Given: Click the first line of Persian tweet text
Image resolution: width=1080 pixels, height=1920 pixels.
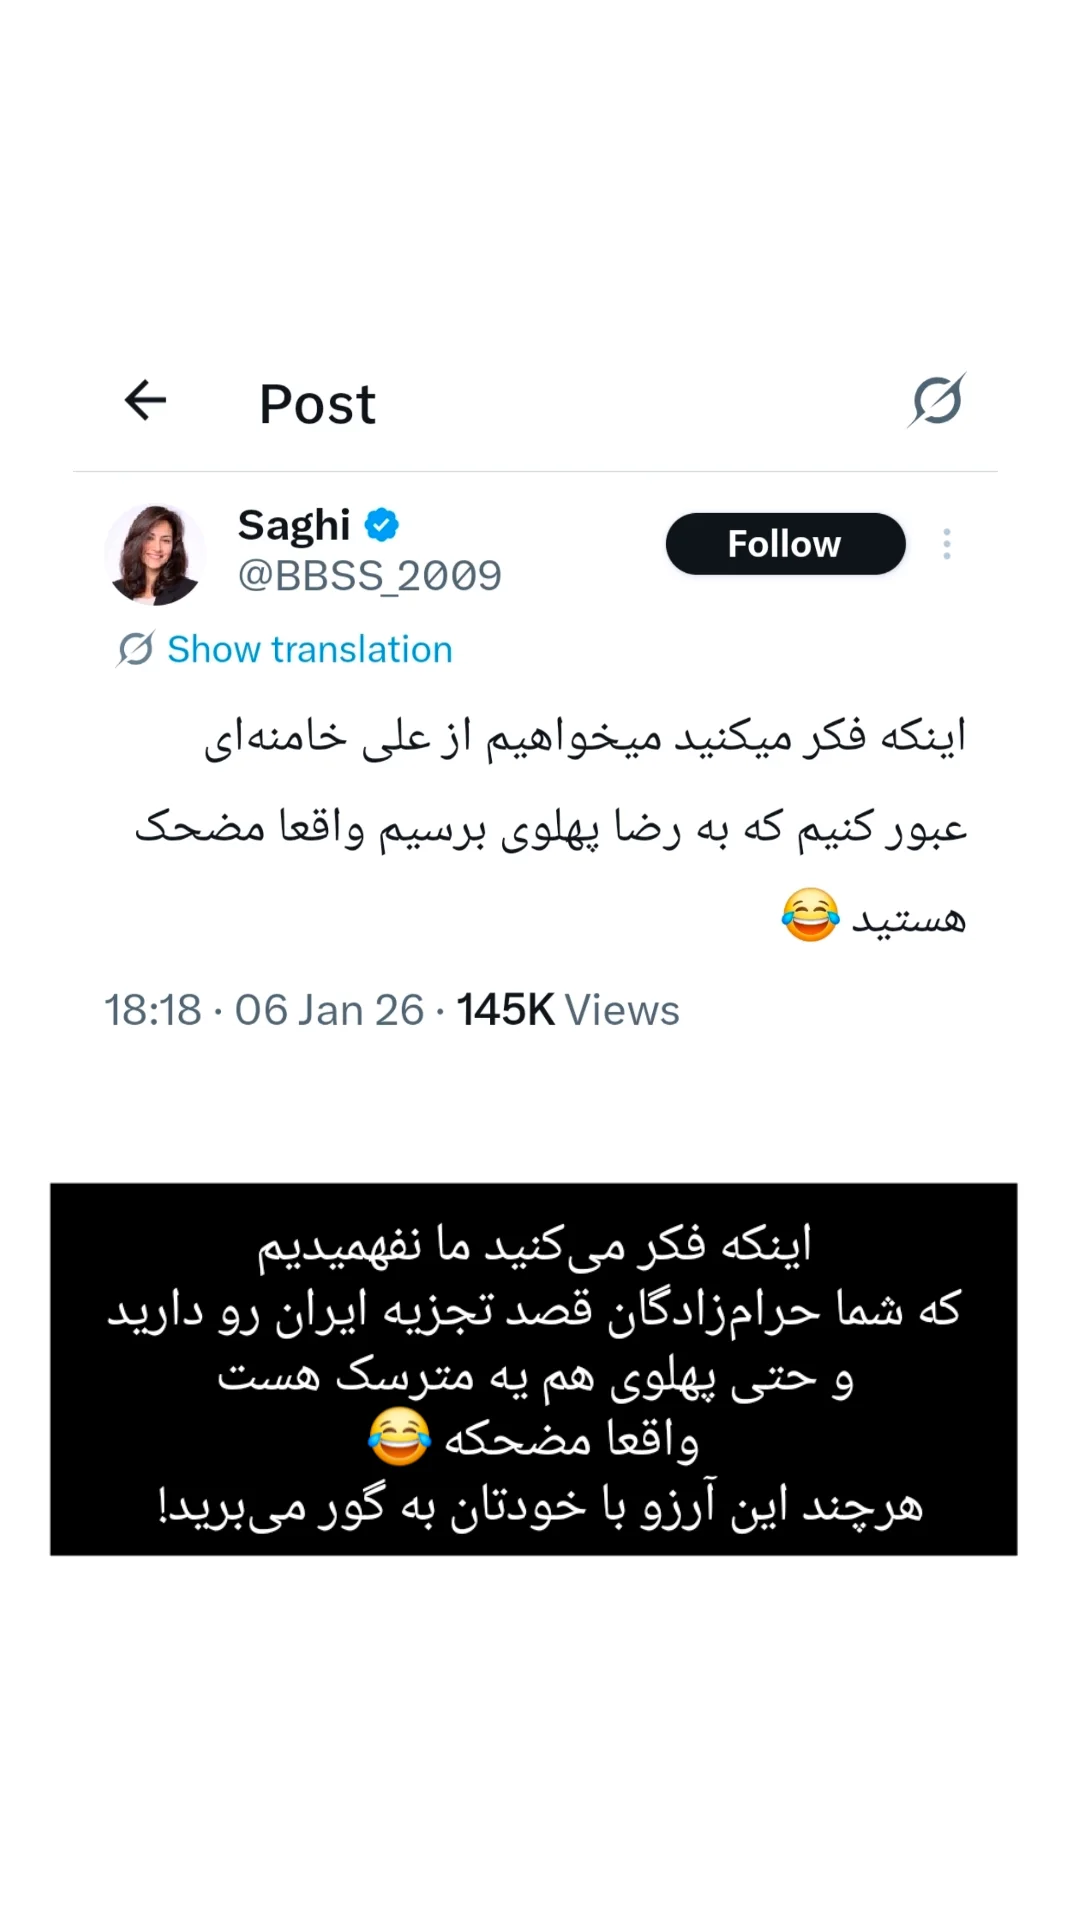Looking at the screenshot, I should tap(585, 738).
